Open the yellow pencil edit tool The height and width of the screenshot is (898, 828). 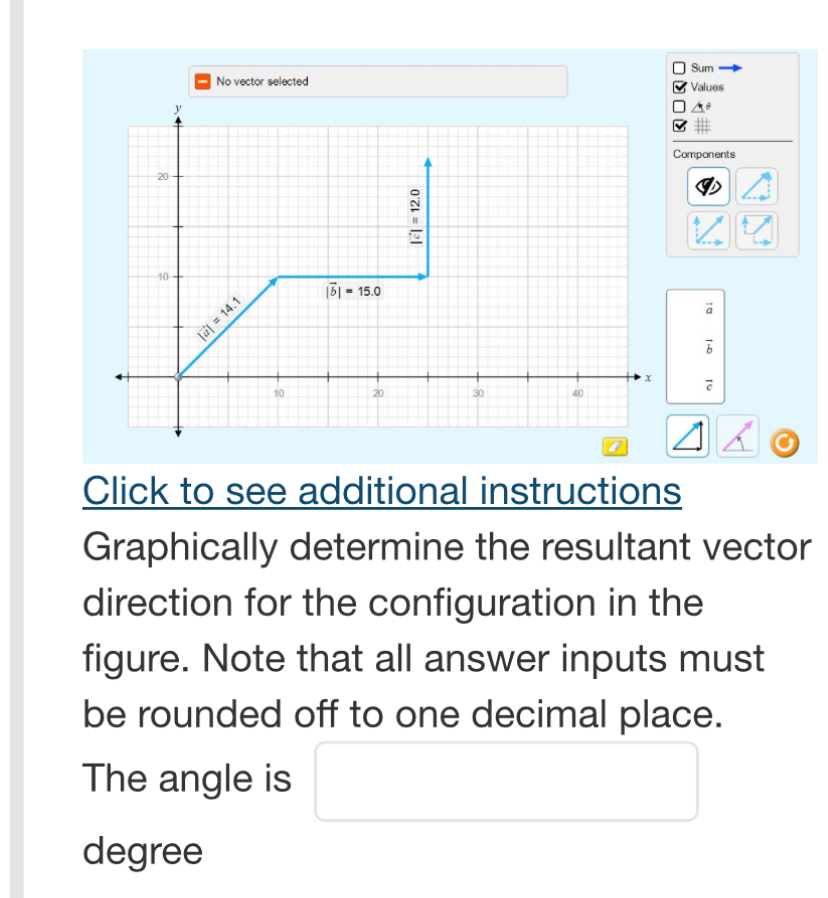click(615, 445)
